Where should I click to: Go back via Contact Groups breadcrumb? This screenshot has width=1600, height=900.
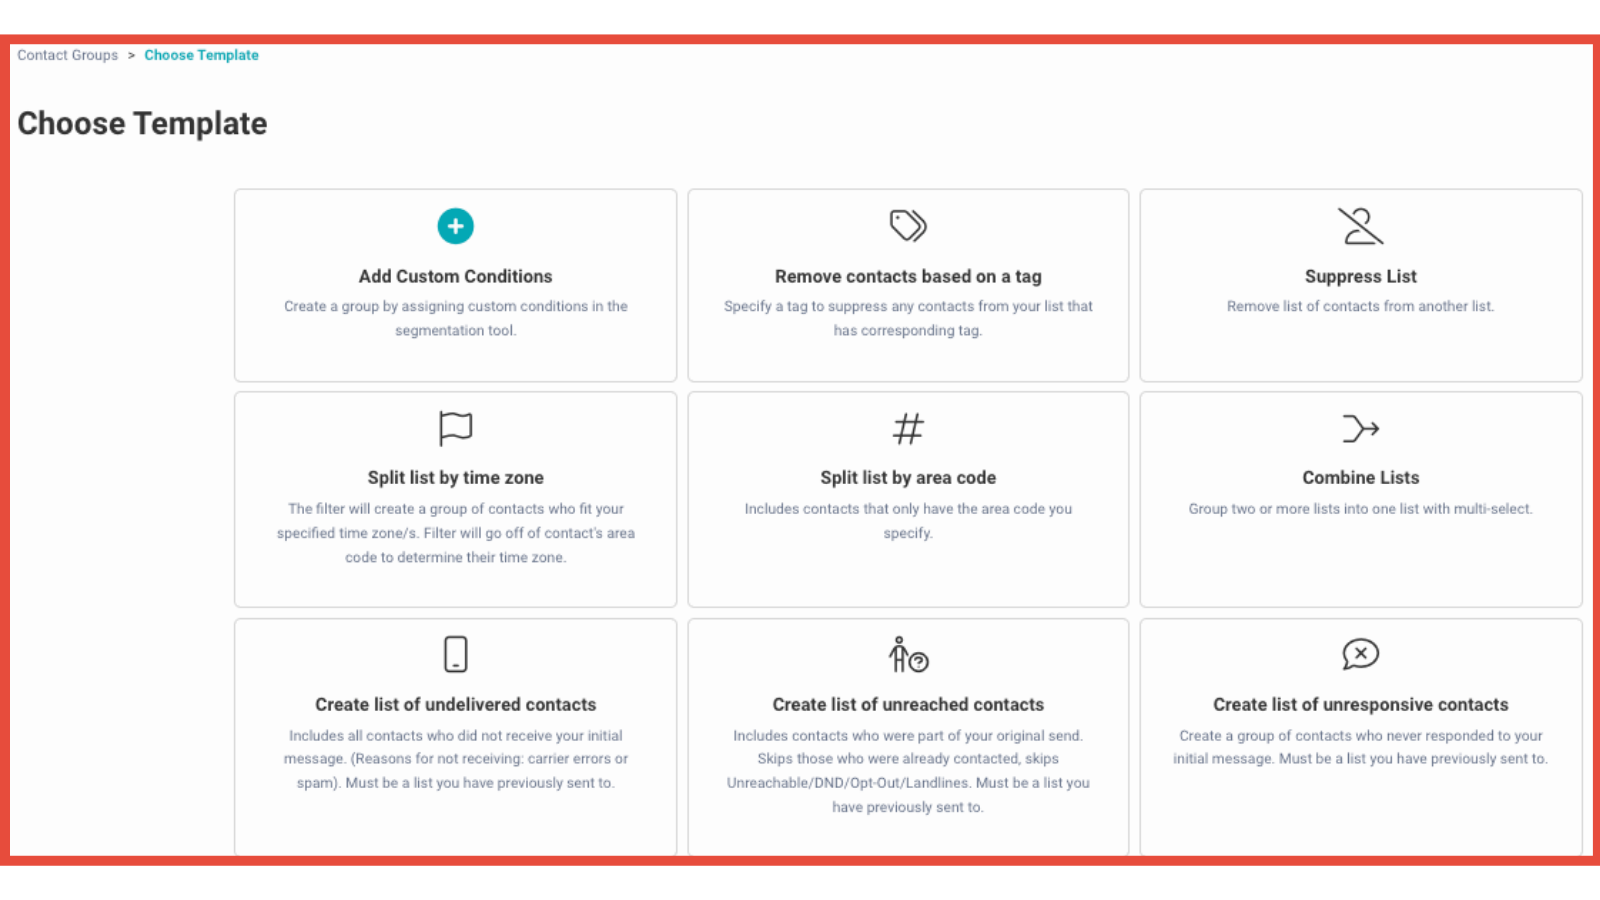67,55
